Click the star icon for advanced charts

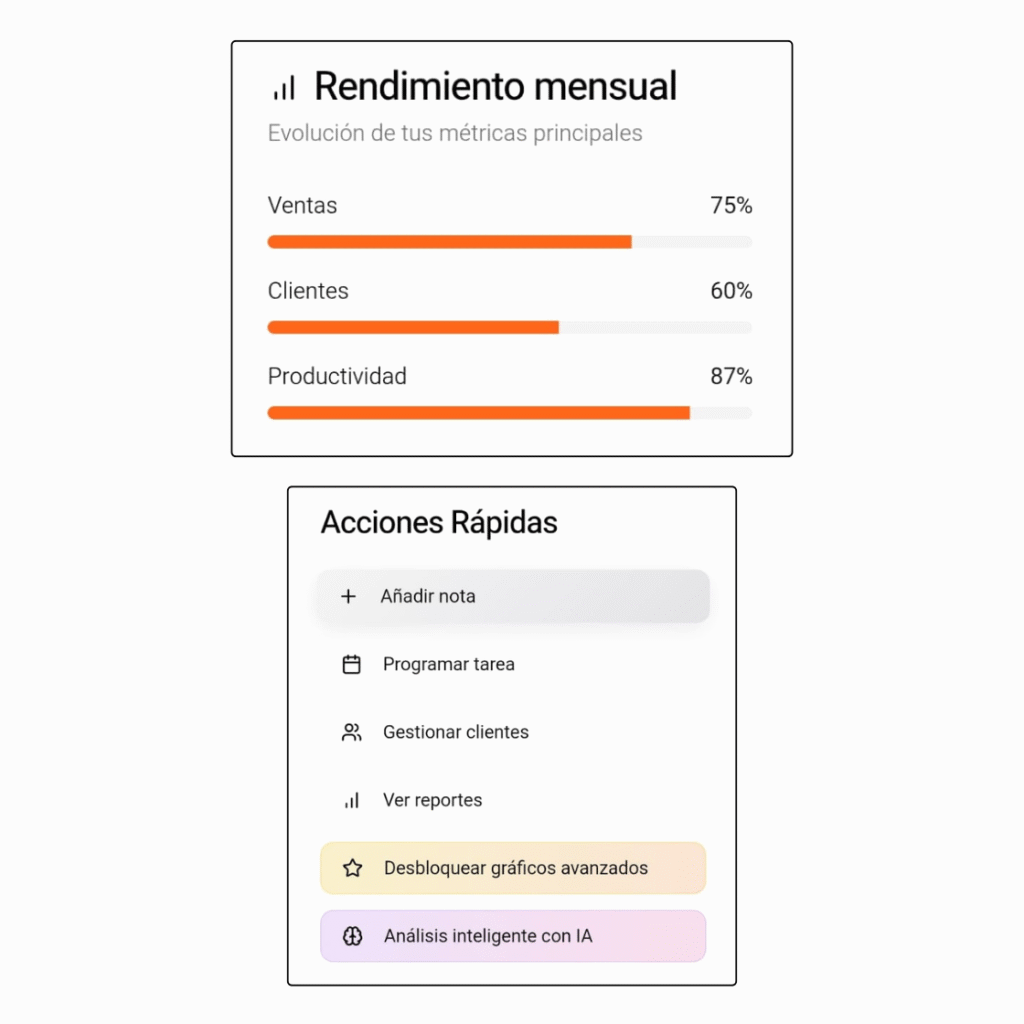[352, 869]
